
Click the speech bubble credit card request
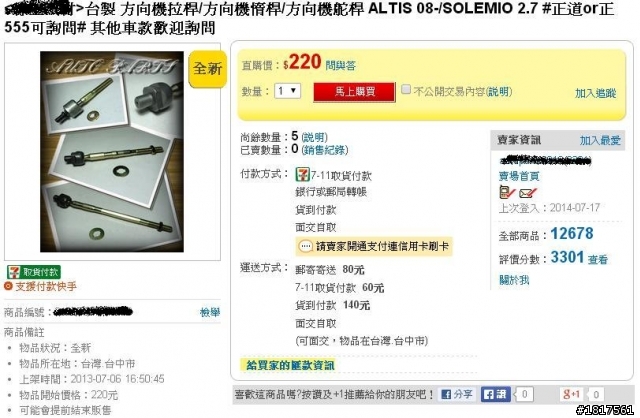click(373, 246)
